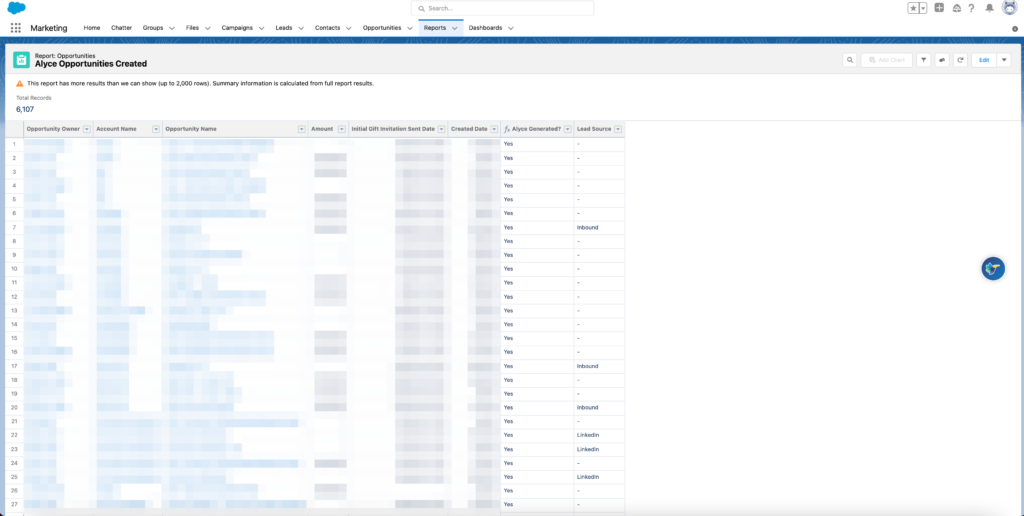Image resolution: width=1024 pixels, height=516 pixels.
Task: Click the Global Actions plus icon
Action: [x=939, y=8]
